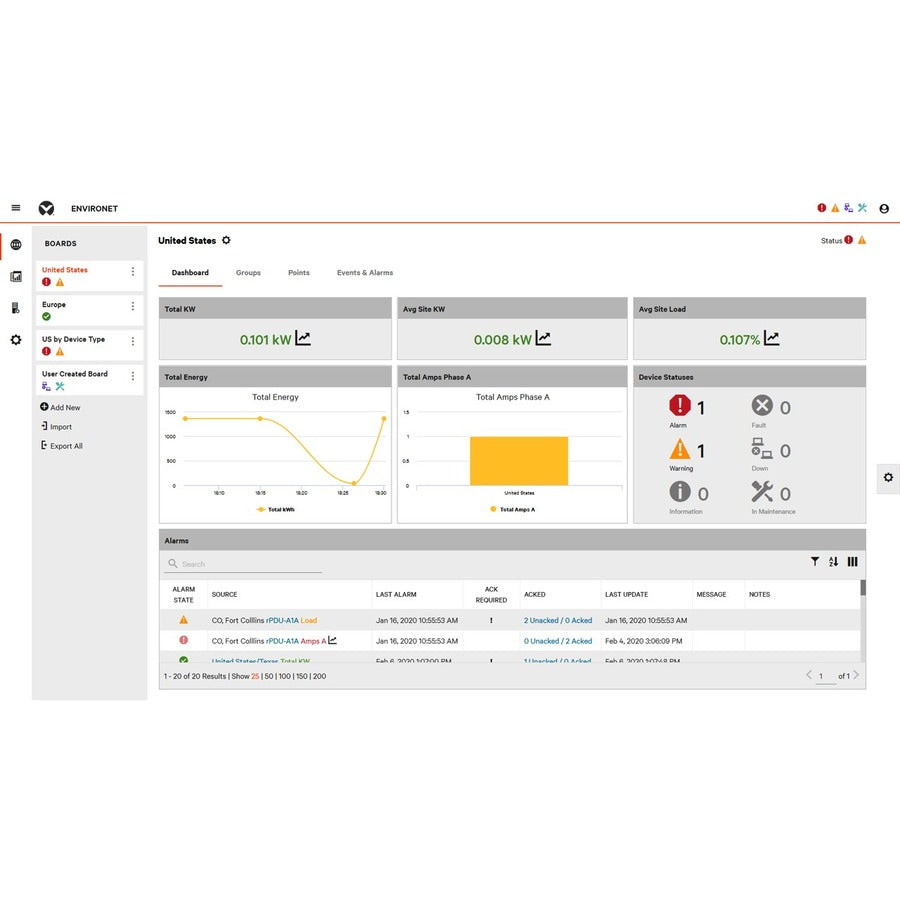Open Settings via the gear icon in sidebar
Viewport: 900px width, 900px height.
point(14,339)
